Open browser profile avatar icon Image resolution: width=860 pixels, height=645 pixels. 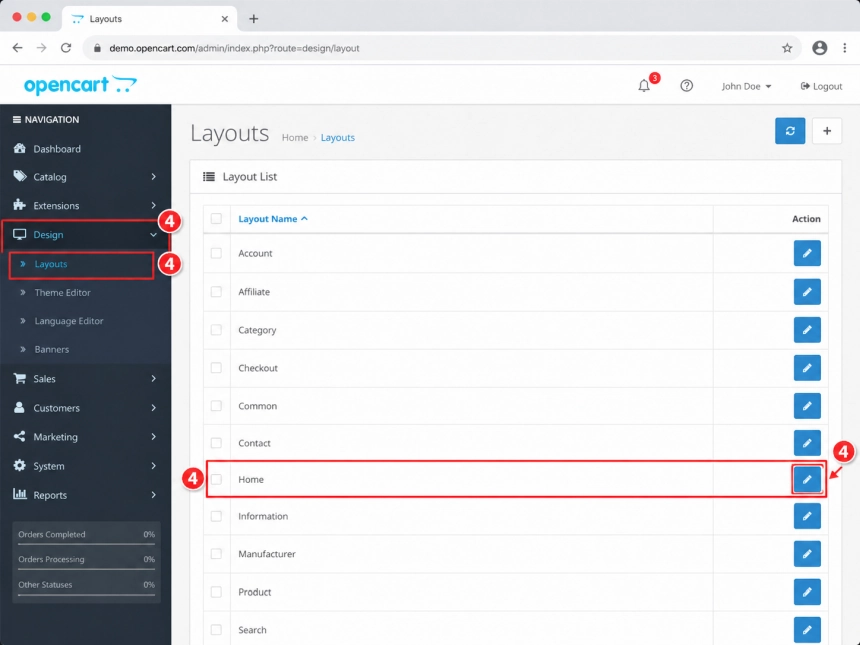pyautogui.click(x=819, y=48)
